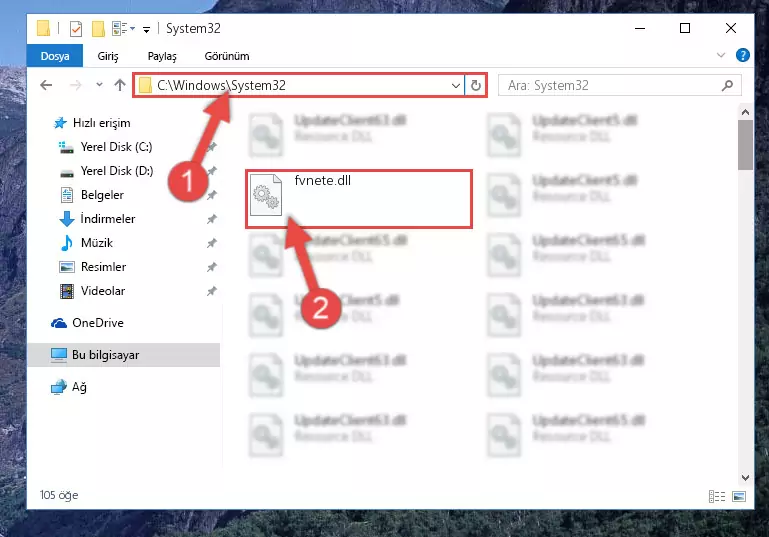769x537 pixels.
Task: Click the fvnete.dll gear file icon
Action: [x=266, y=195]
